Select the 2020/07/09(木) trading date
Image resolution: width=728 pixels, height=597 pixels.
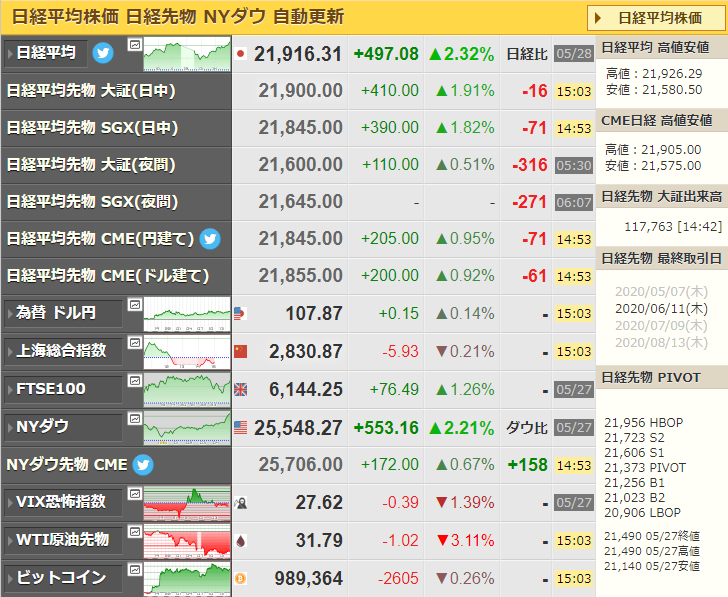[x=661, y=325]
